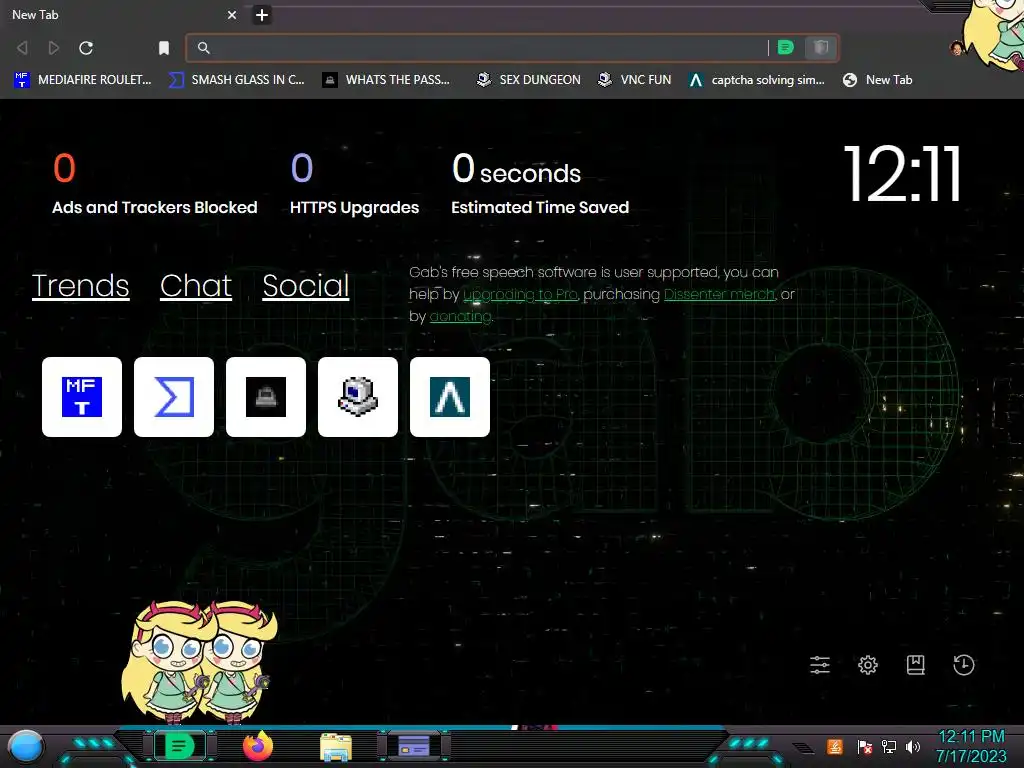The width and height of the screenshot is (1024, 768).
Task: Open the VNC FUN bookmark
Action: pyautogui.click(x=635, y=80)
